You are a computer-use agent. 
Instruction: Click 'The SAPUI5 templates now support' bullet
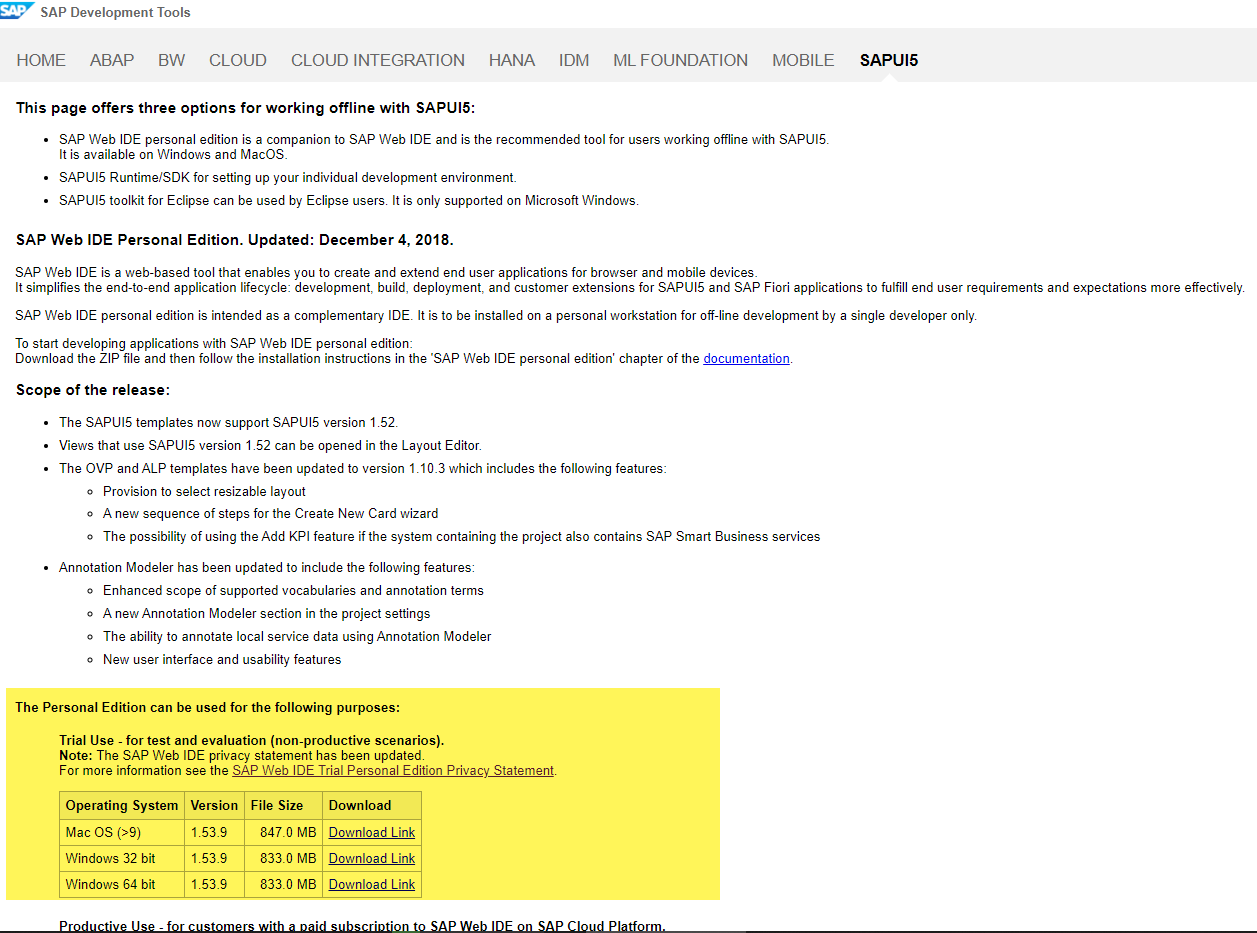coord(228,422)
